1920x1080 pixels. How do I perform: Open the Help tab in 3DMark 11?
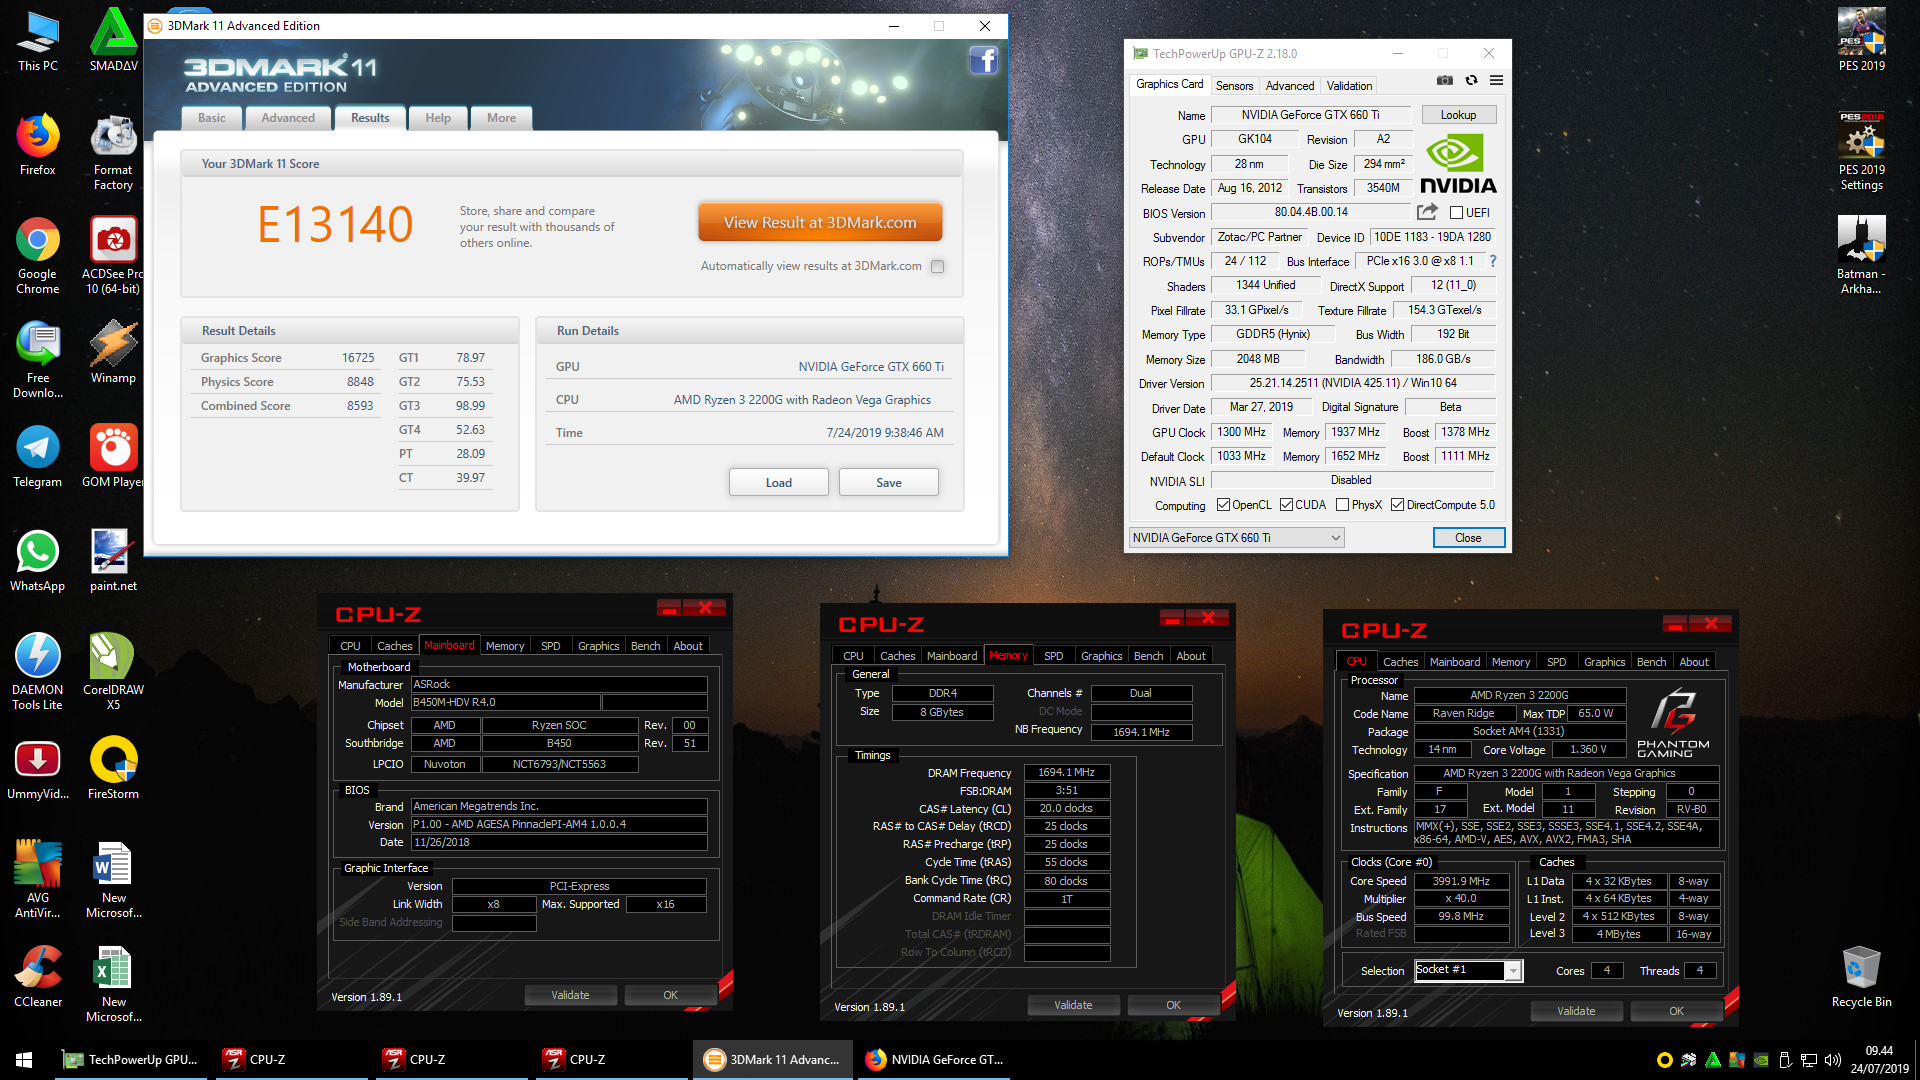point(438,118)
